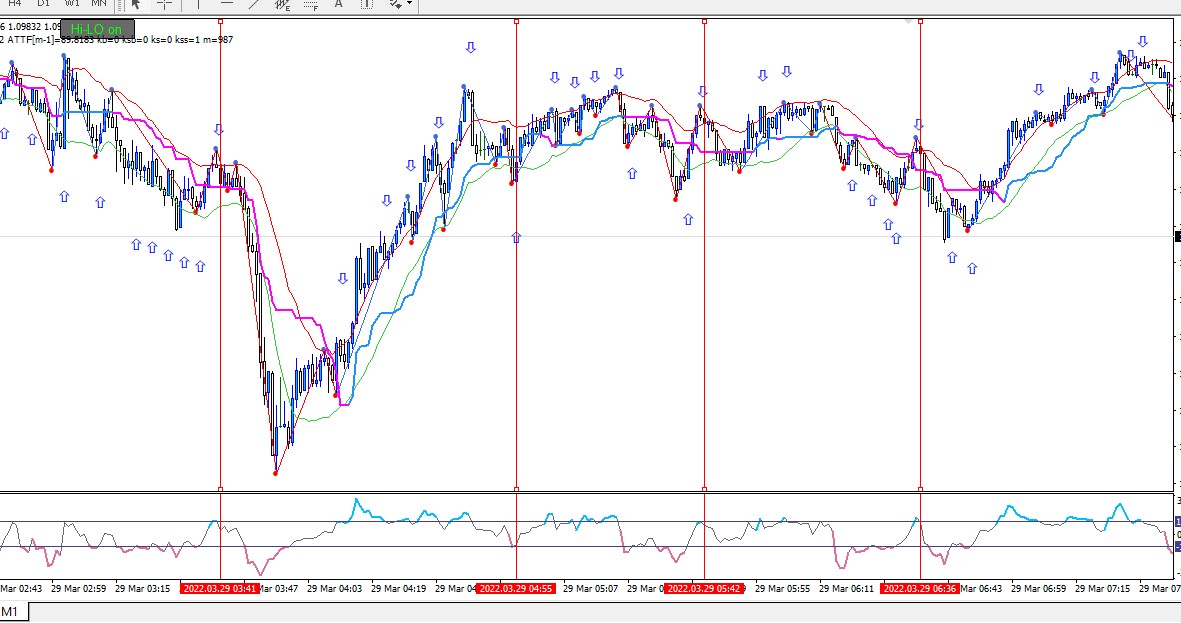Switch to MN timeframe
Screen dimensions: 1181x623
click(x=99, y=4)
